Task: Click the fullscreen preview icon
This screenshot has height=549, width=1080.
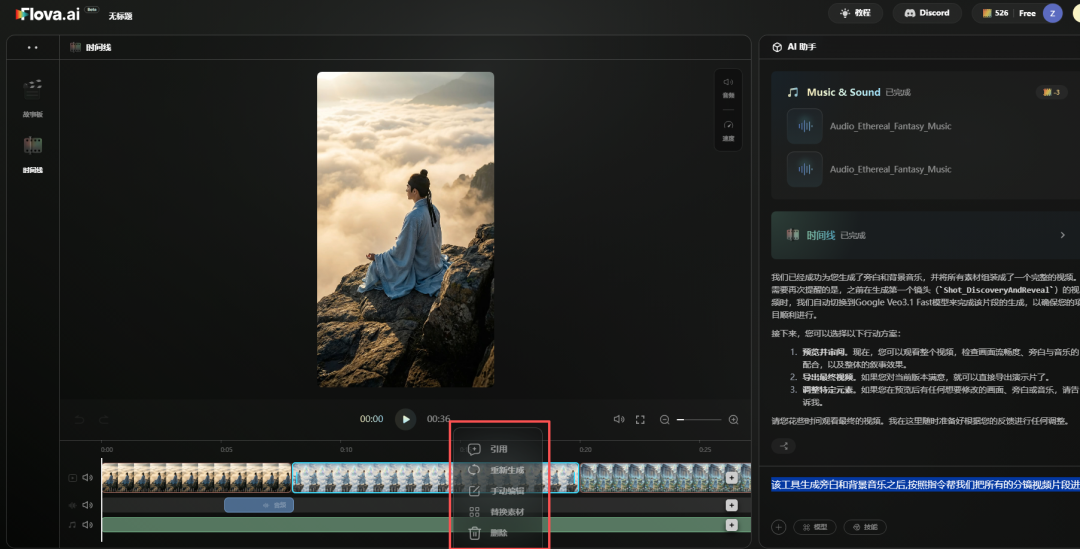Action: pyautogui.click(x=640, y=419)
